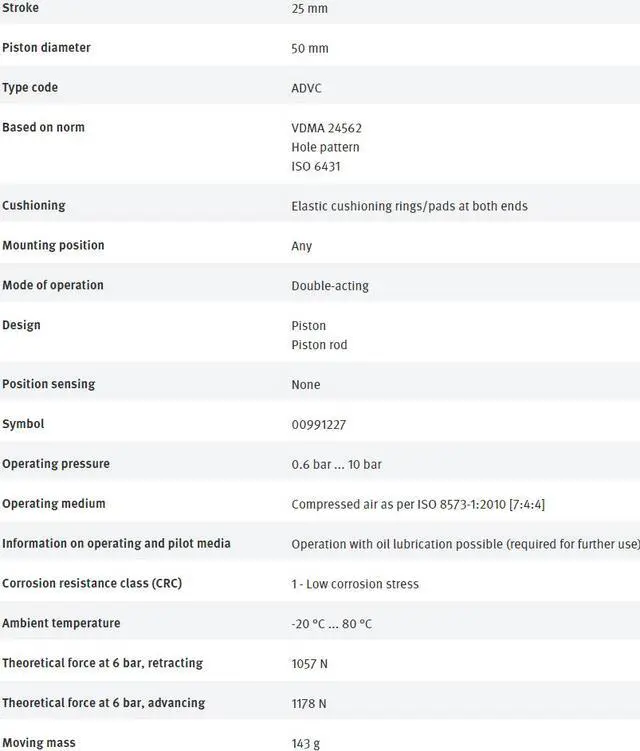
Task: Click the Piston rod design value
Action: click(319, 345)
